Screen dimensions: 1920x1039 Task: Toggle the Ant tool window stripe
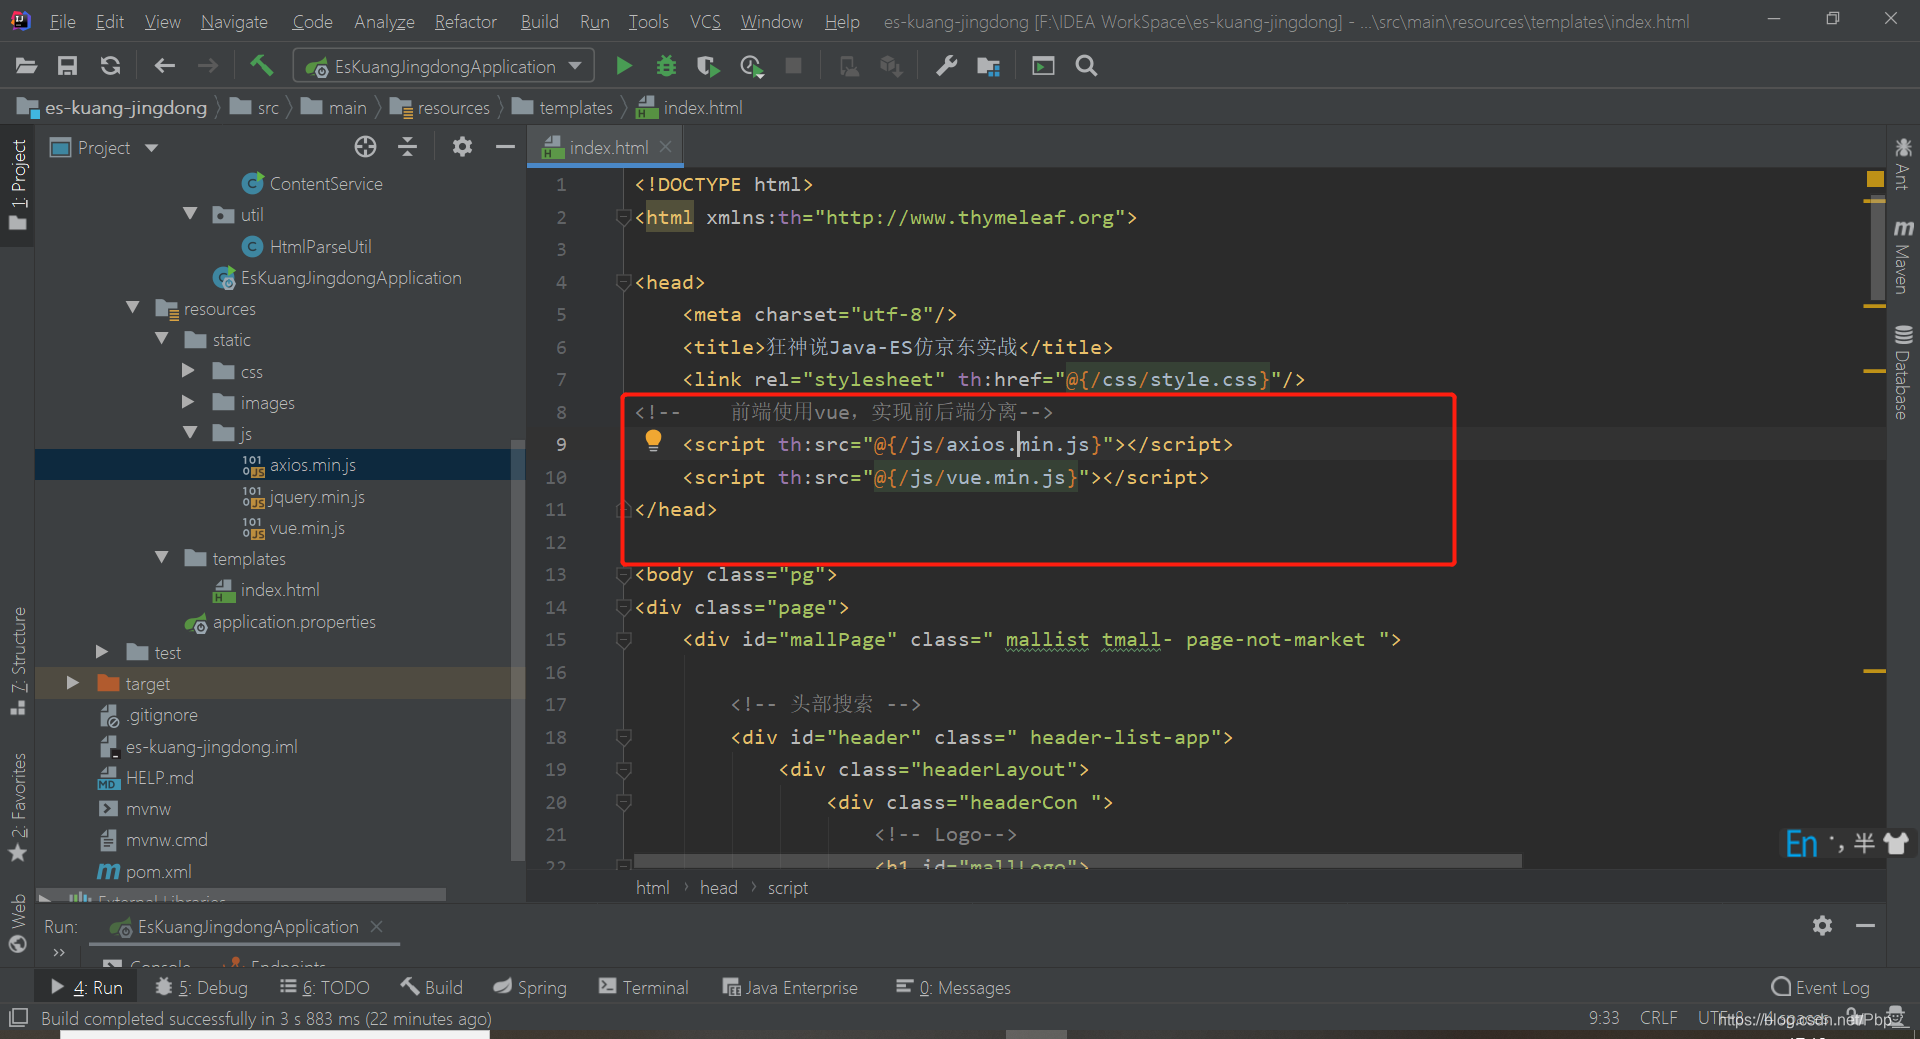point(1903,164)
